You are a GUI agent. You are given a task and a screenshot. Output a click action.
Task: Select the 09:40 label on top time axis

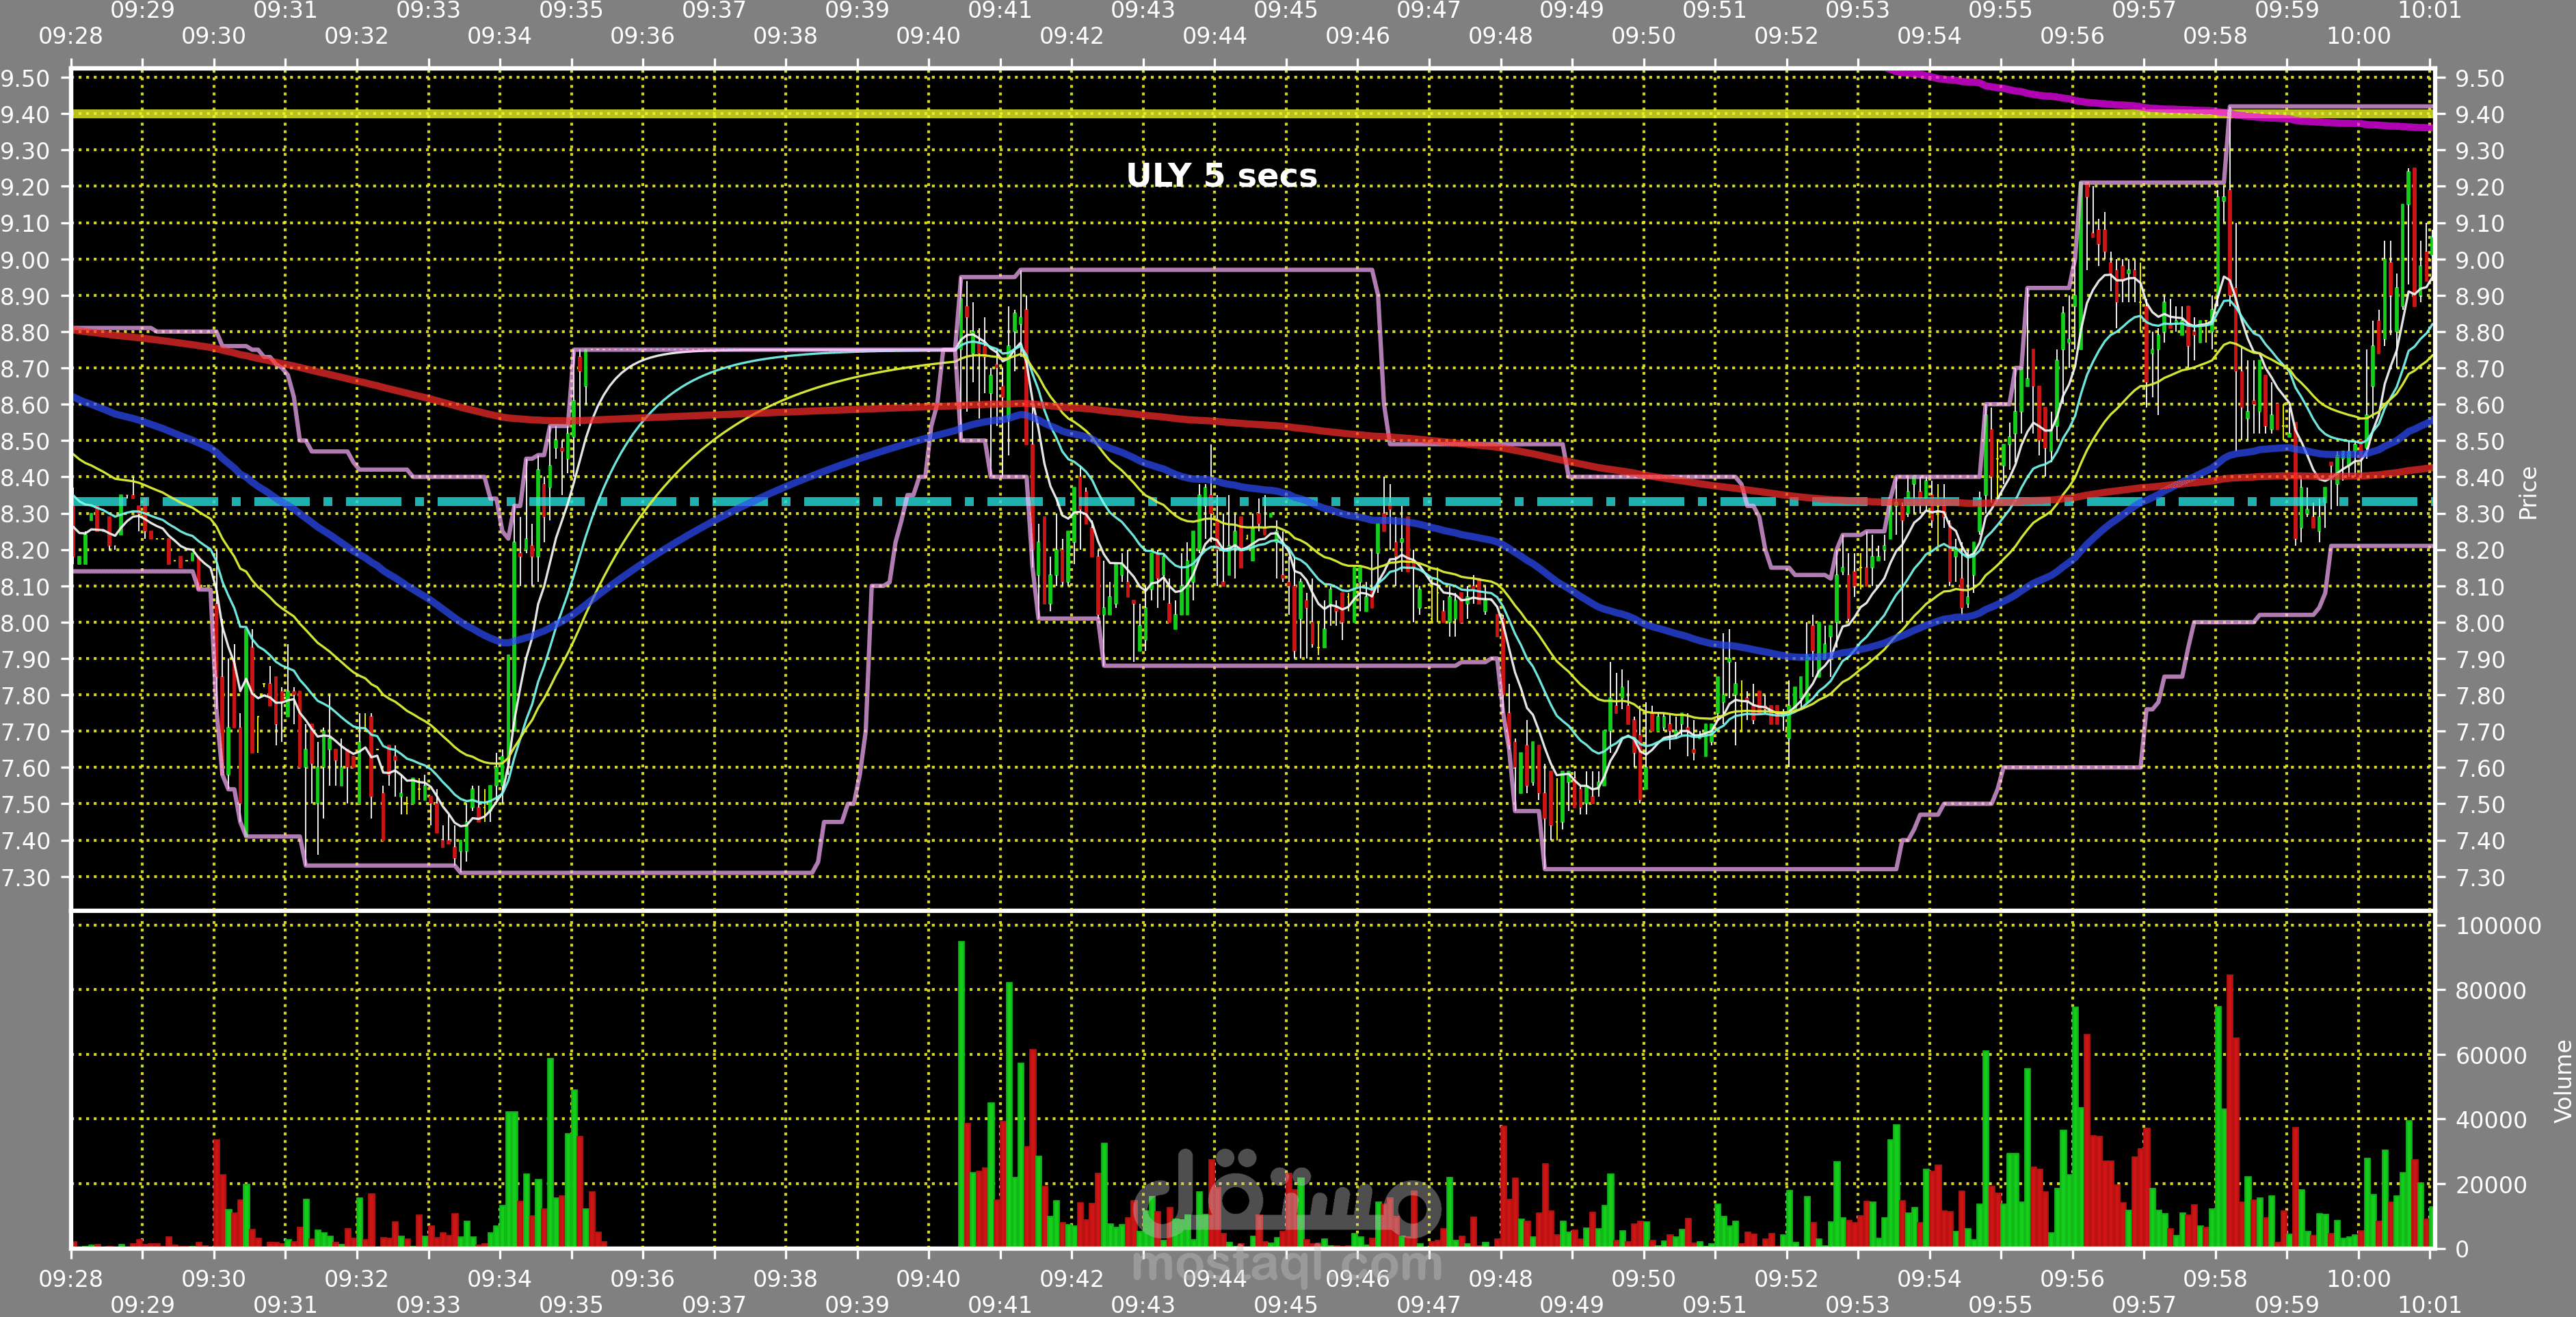coord(927,36)
